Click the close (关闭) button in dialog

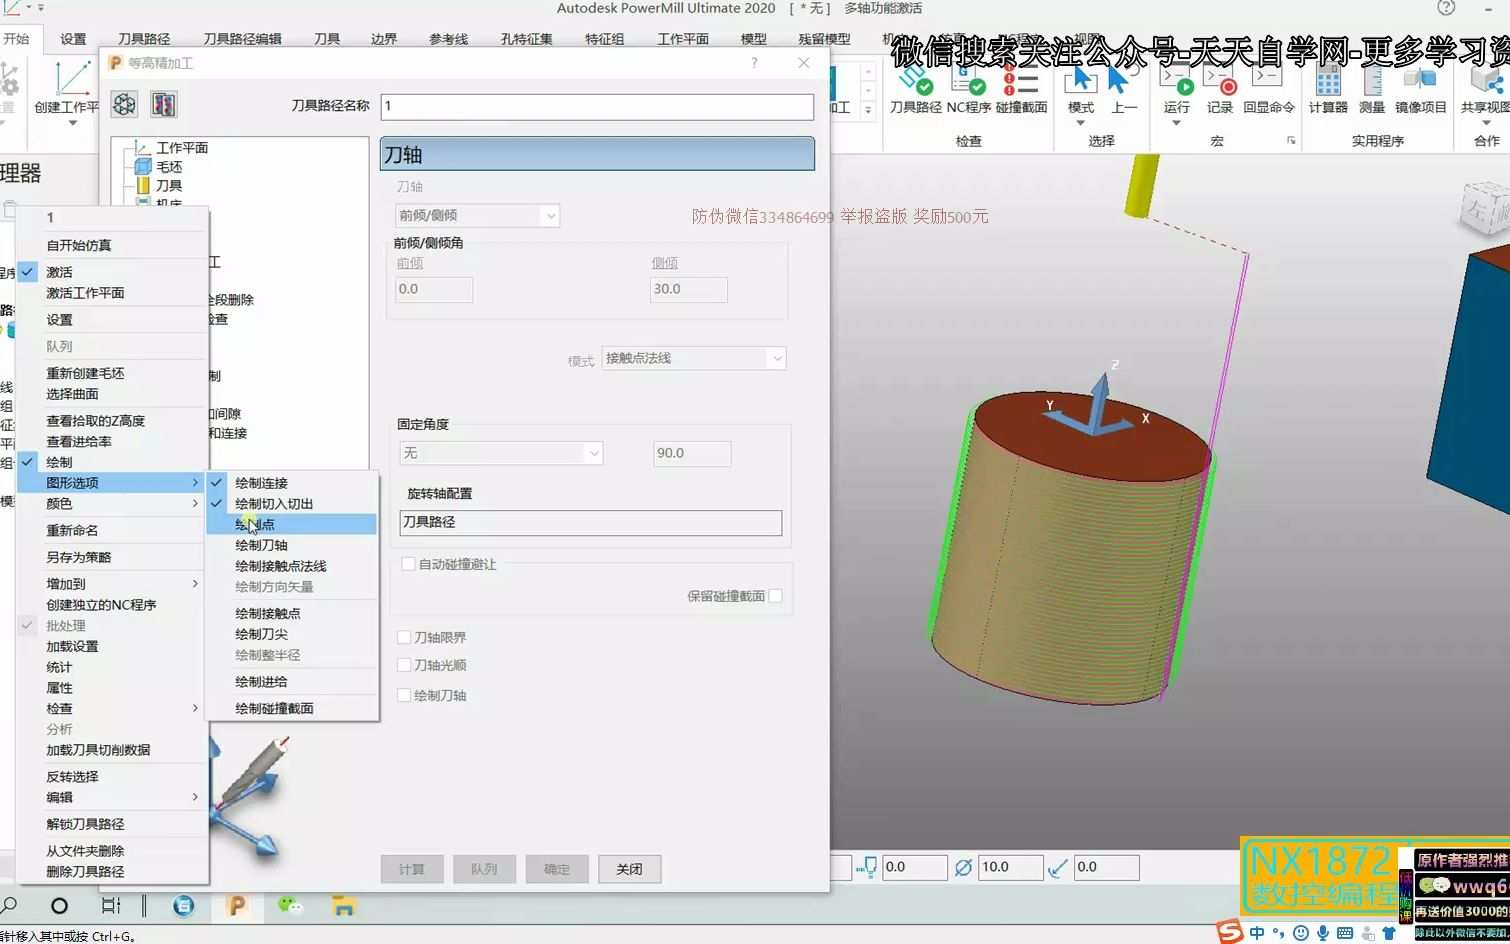(629, 869)
